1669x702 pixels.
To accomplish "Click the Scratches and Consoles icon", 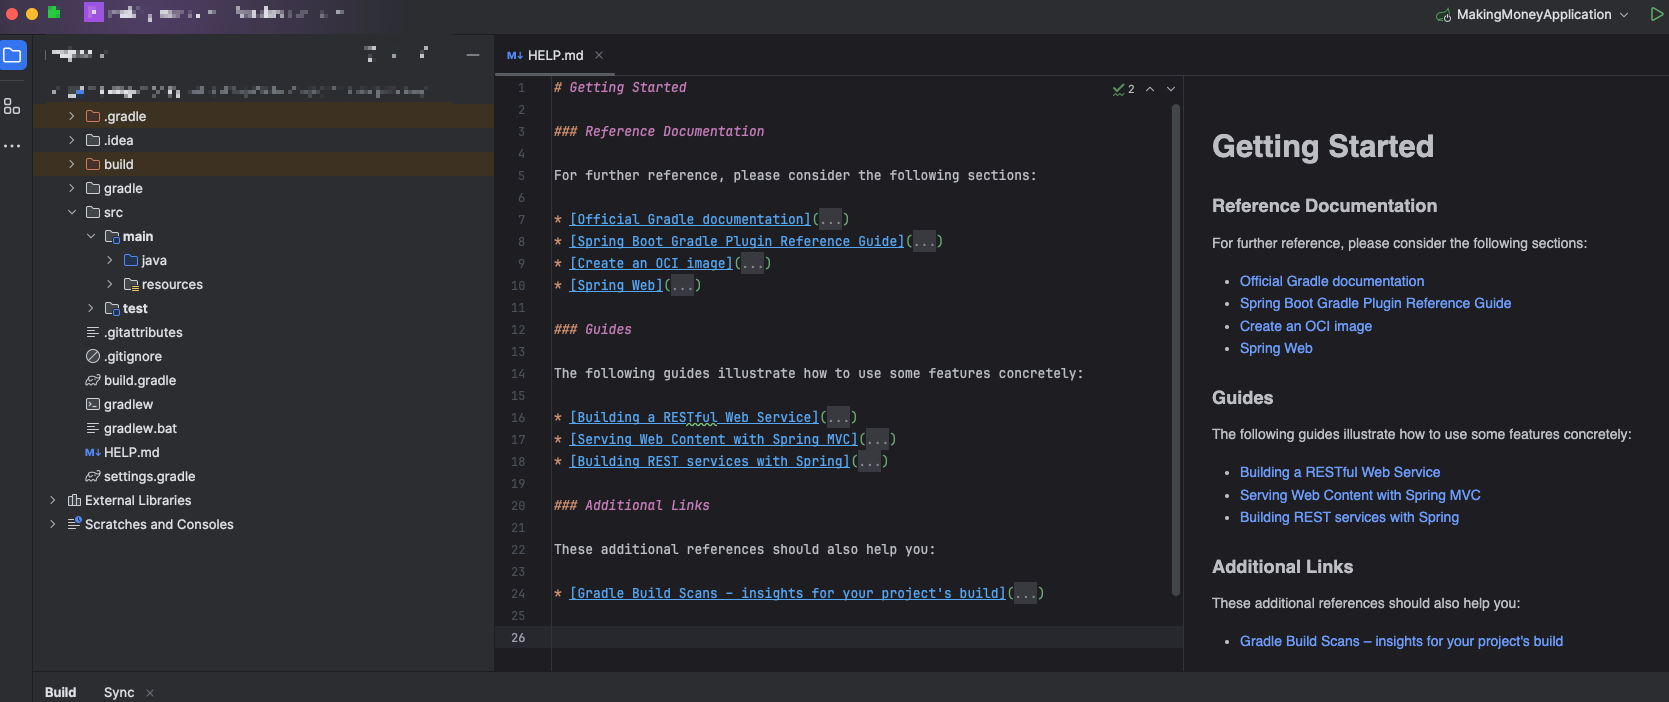I will [x=74, y=524].
